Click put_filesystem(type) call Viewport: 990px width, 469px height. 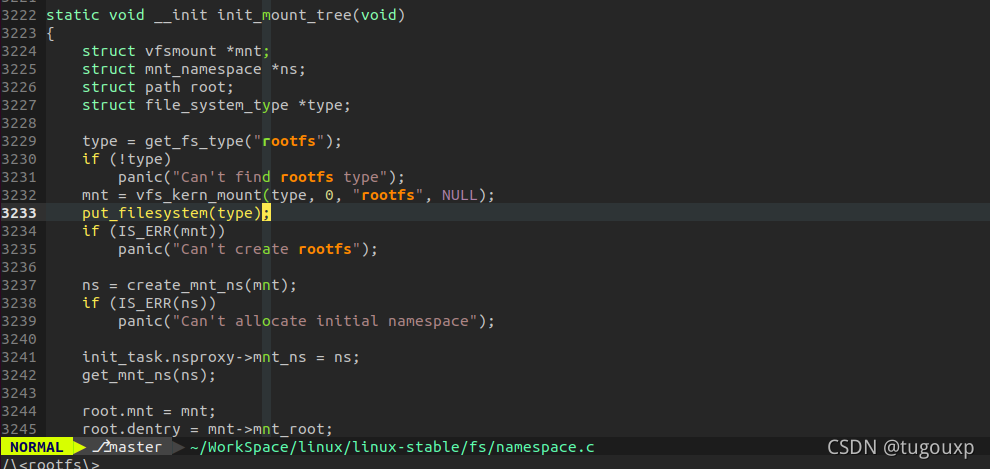coord(172,213)
